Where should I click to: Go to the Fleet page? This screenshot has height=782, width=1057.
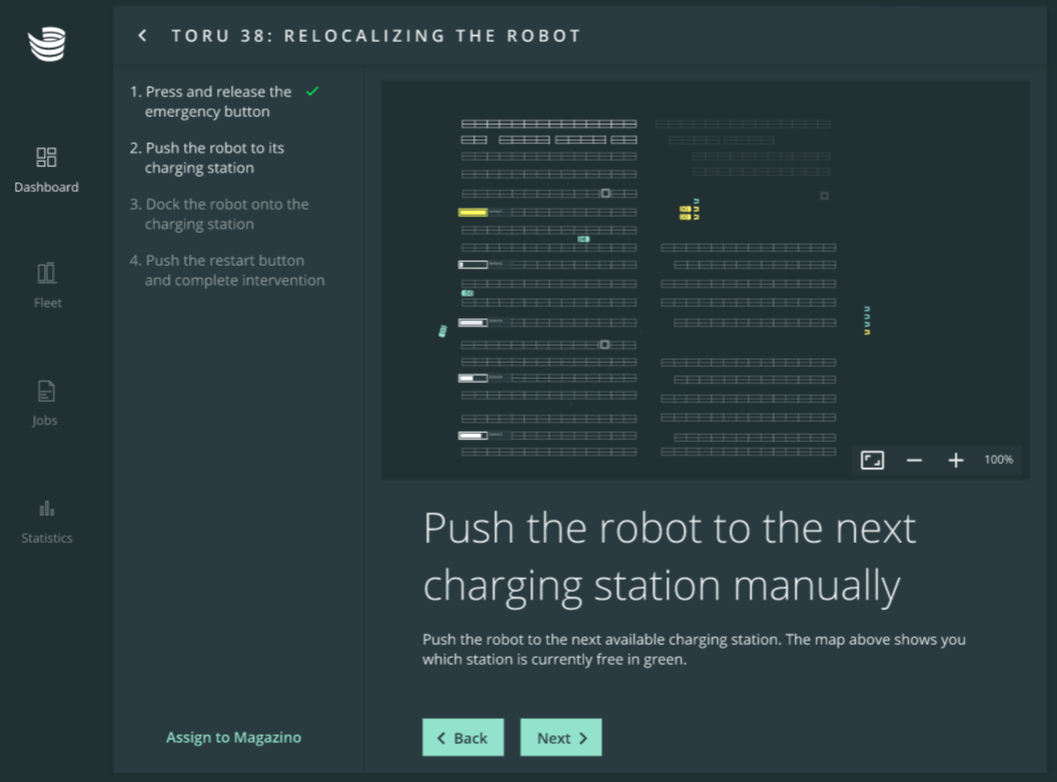(x=47, y=285)
